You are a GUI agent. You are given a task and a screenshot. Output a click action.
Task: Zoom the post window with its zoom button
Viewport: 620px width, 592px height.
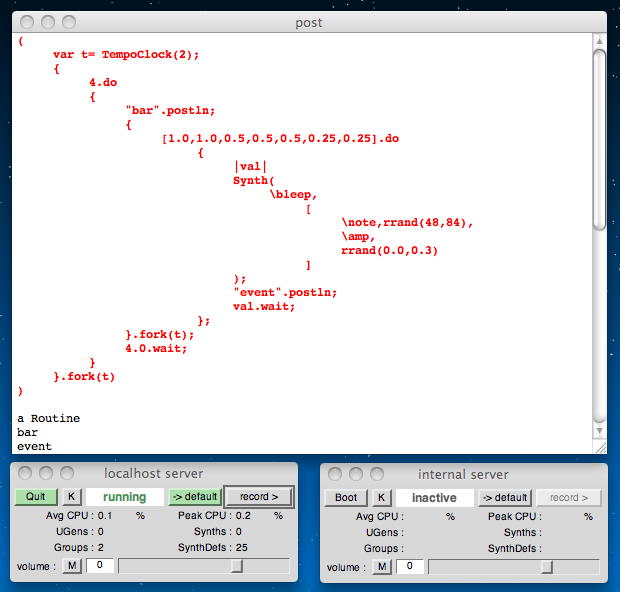[x=69, y=22]
